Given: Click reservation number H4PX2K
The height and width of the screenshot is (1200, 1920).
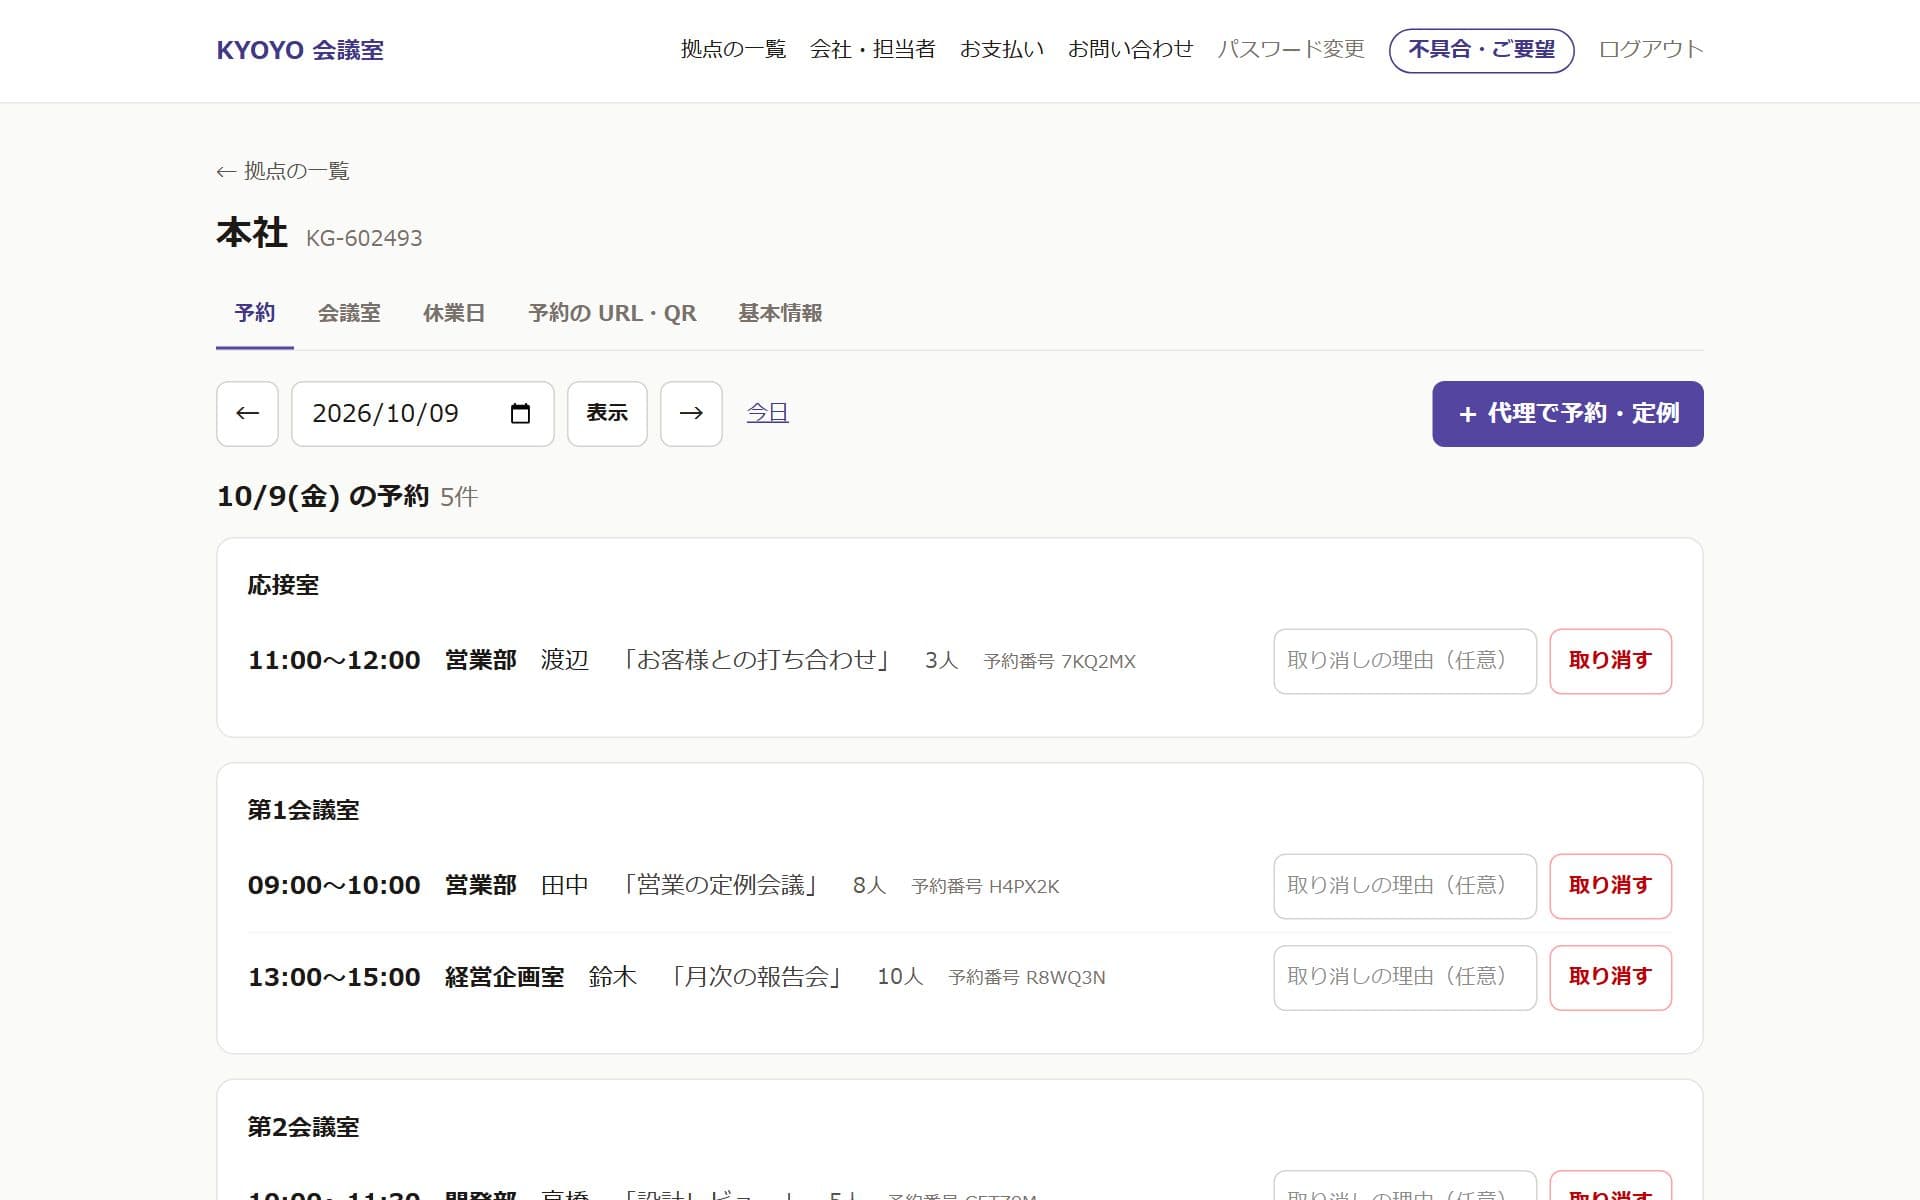Looking at the screenshot, I should pyautogui.click(x=985, y=886).
